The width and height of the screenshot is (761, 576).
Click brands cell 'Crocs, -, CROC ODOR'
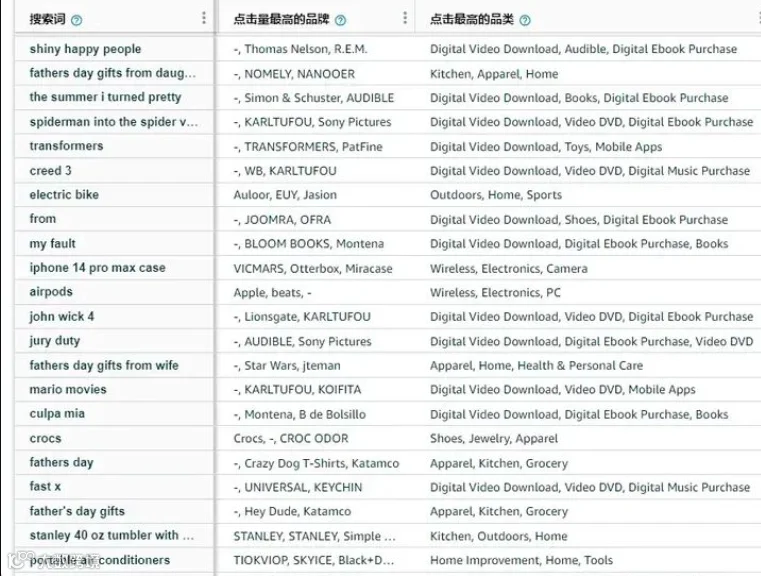291,439
